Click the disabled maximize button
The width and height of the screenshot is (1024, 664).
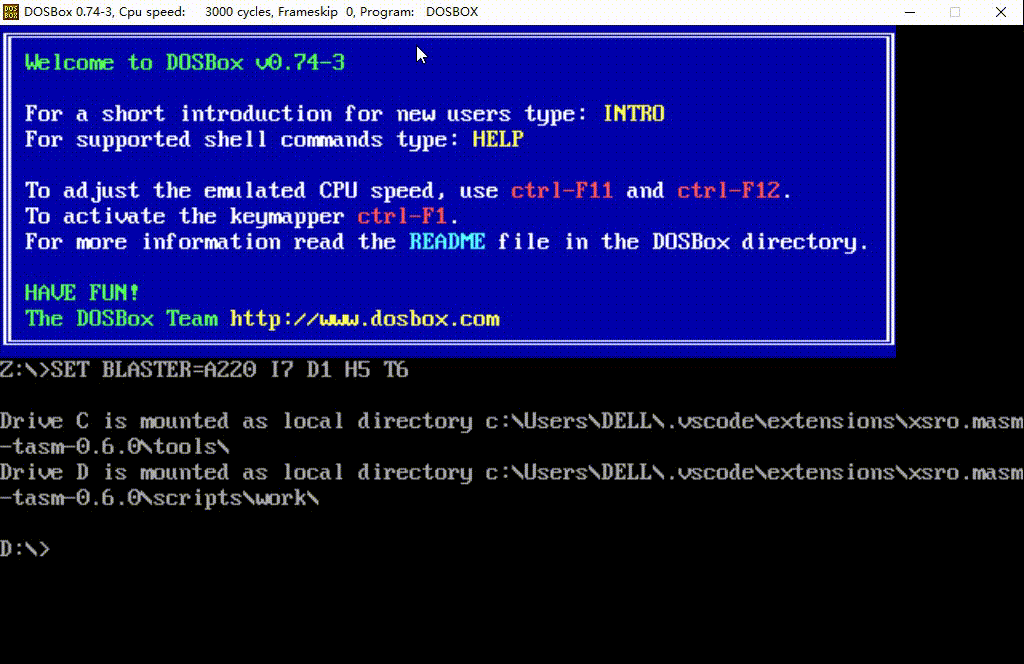(955, 12)
